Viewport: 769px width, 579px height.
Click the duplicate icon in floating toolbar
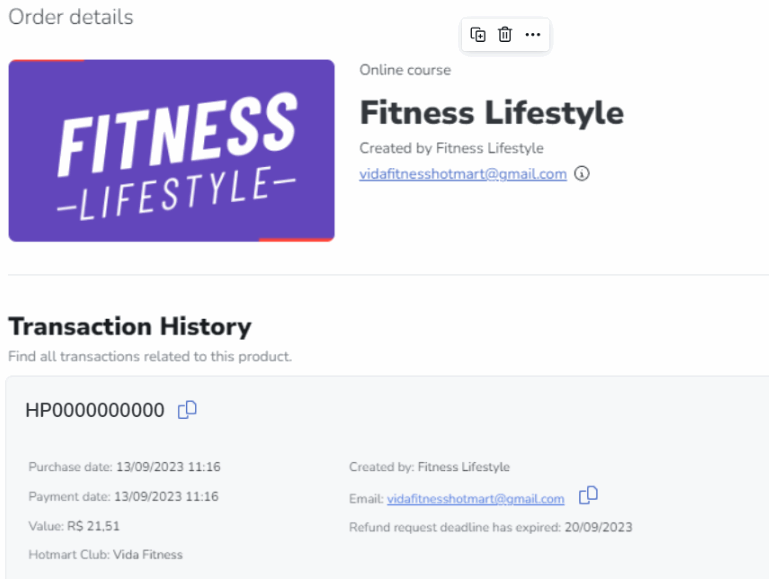478,35
